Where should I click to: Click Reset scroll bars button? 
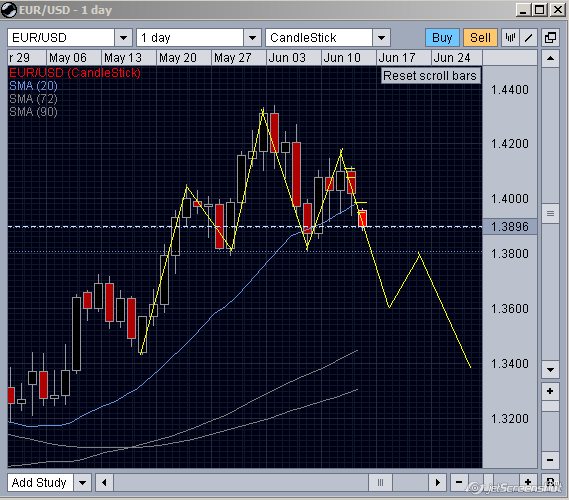[430, 75]
